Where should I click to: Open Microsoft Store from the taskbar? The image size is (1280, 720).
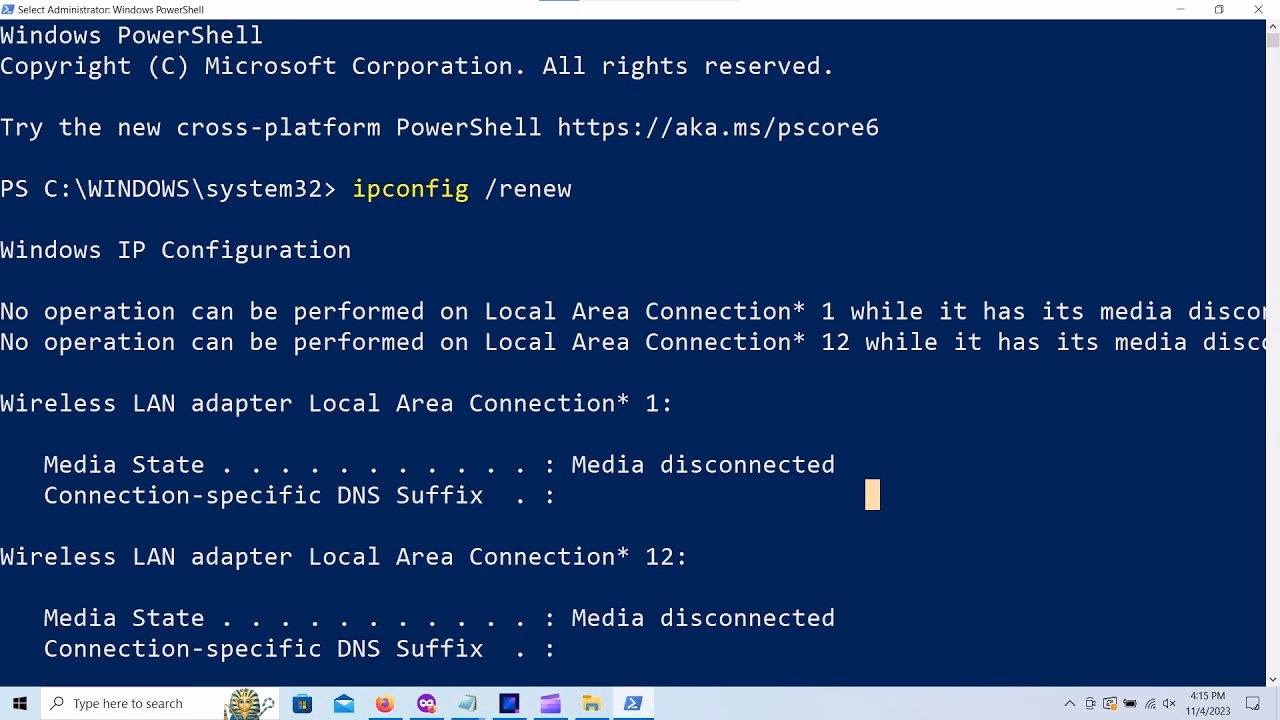tap(302, 703)
